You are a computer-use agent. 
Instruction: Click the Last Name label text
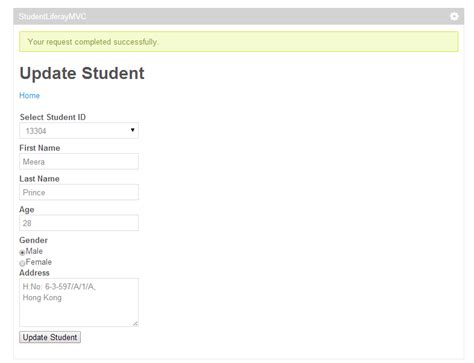tap(39, 179)
